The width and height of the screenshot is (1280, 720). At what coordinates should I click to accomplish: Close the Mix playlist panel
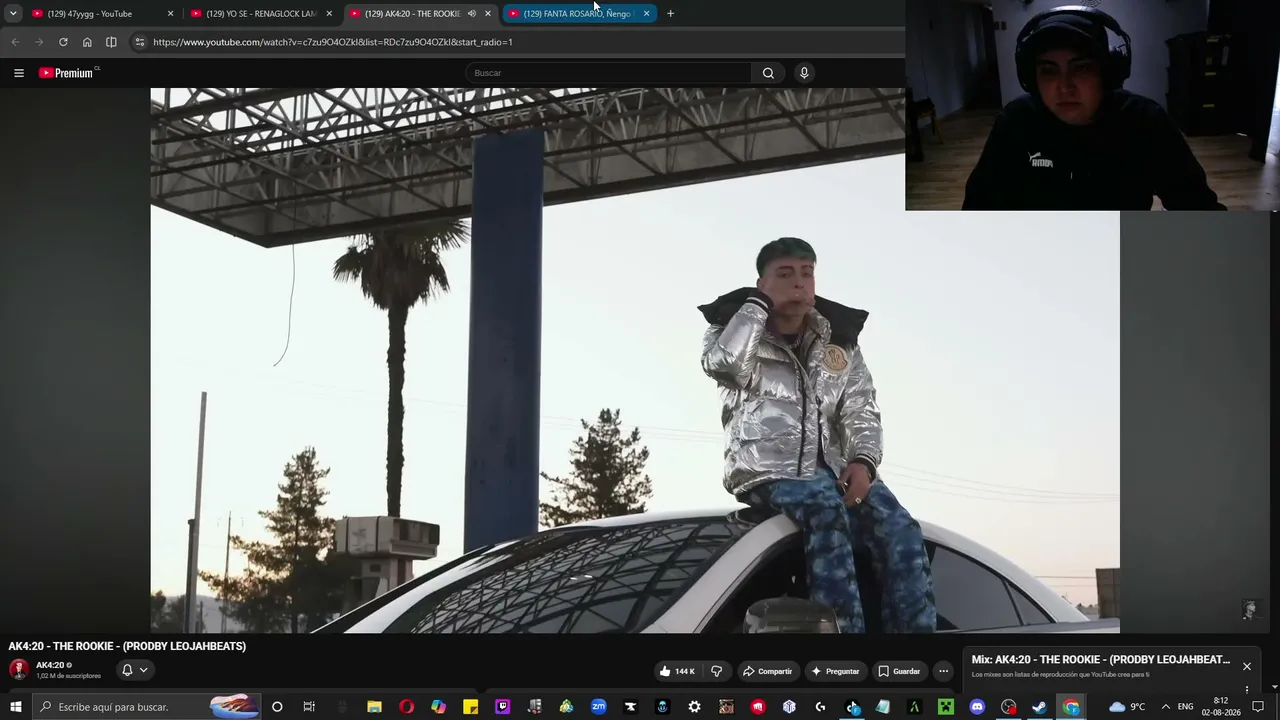point(1247,666)
